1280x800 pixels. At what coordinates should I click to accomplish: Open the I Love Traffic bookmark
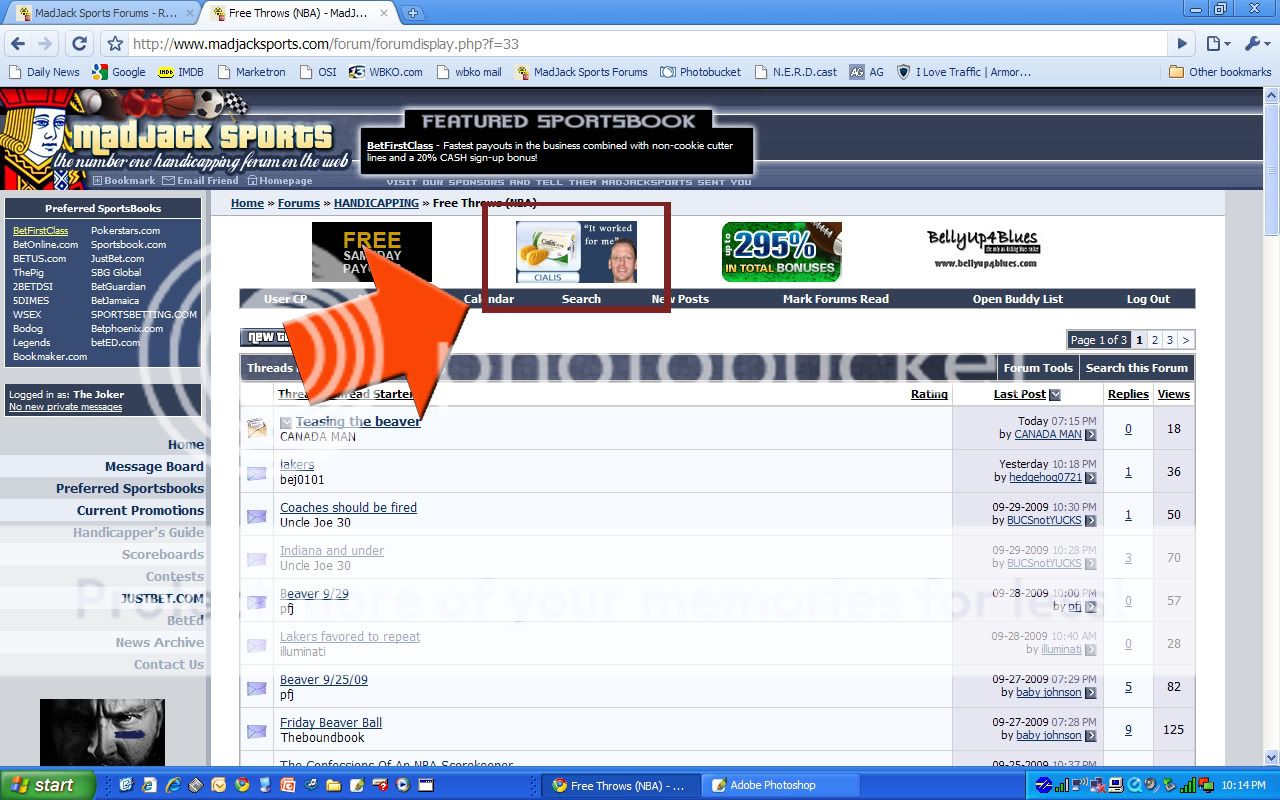tap(964, 72)
